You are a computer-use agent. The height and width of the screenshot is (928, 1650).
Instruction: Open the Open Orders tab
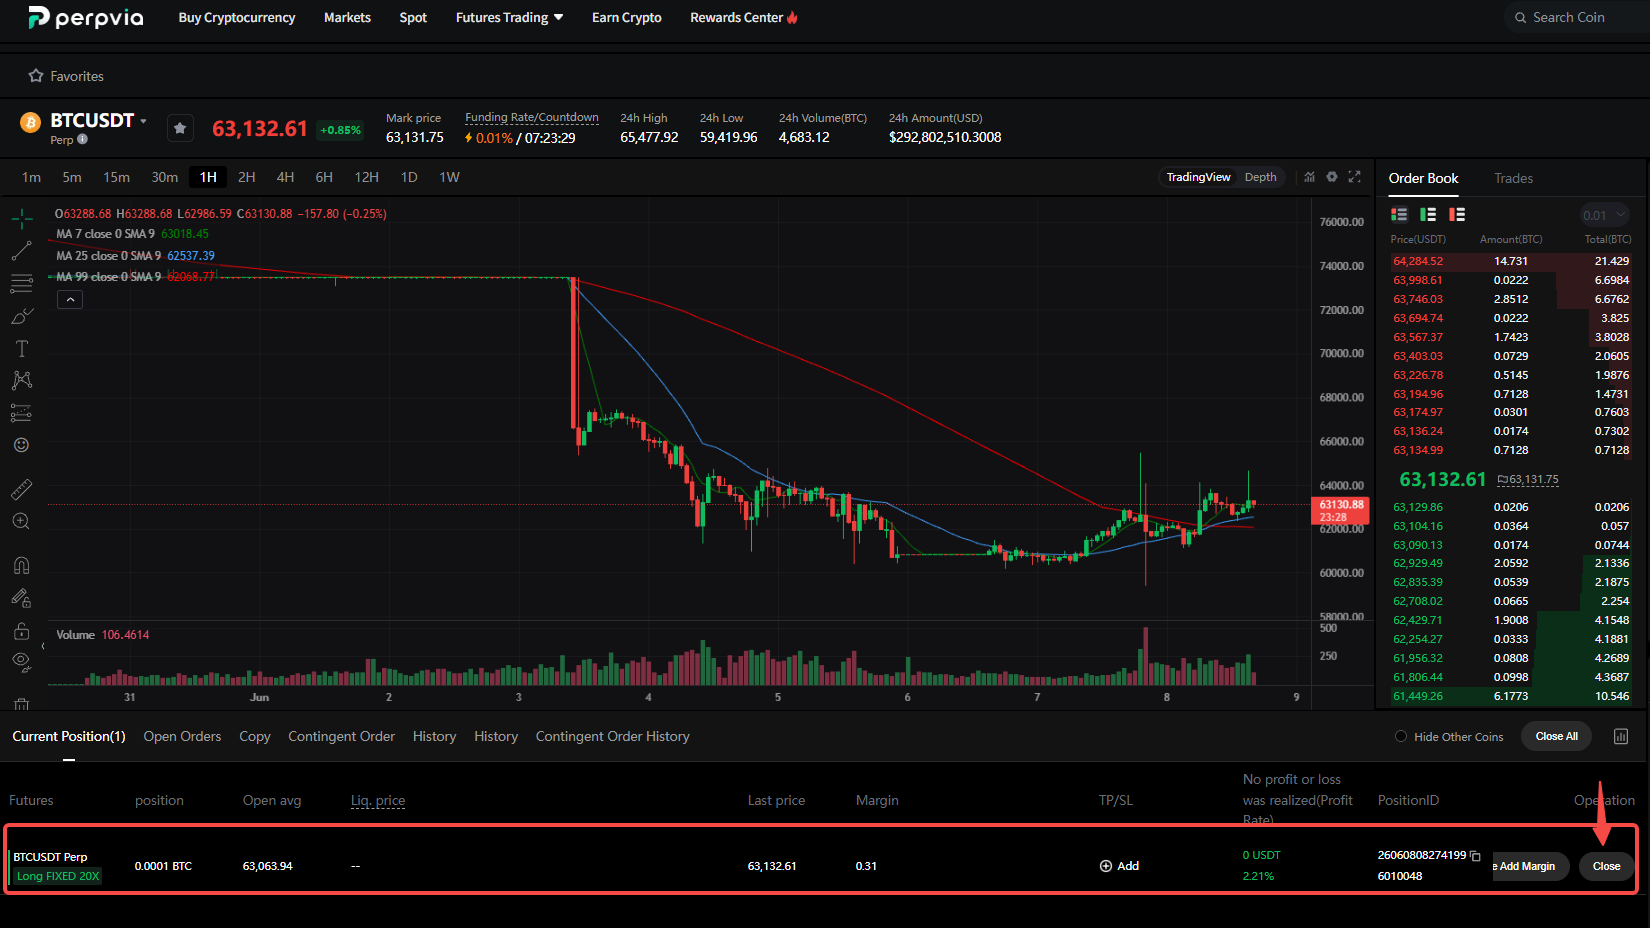[x=182, y=736]
